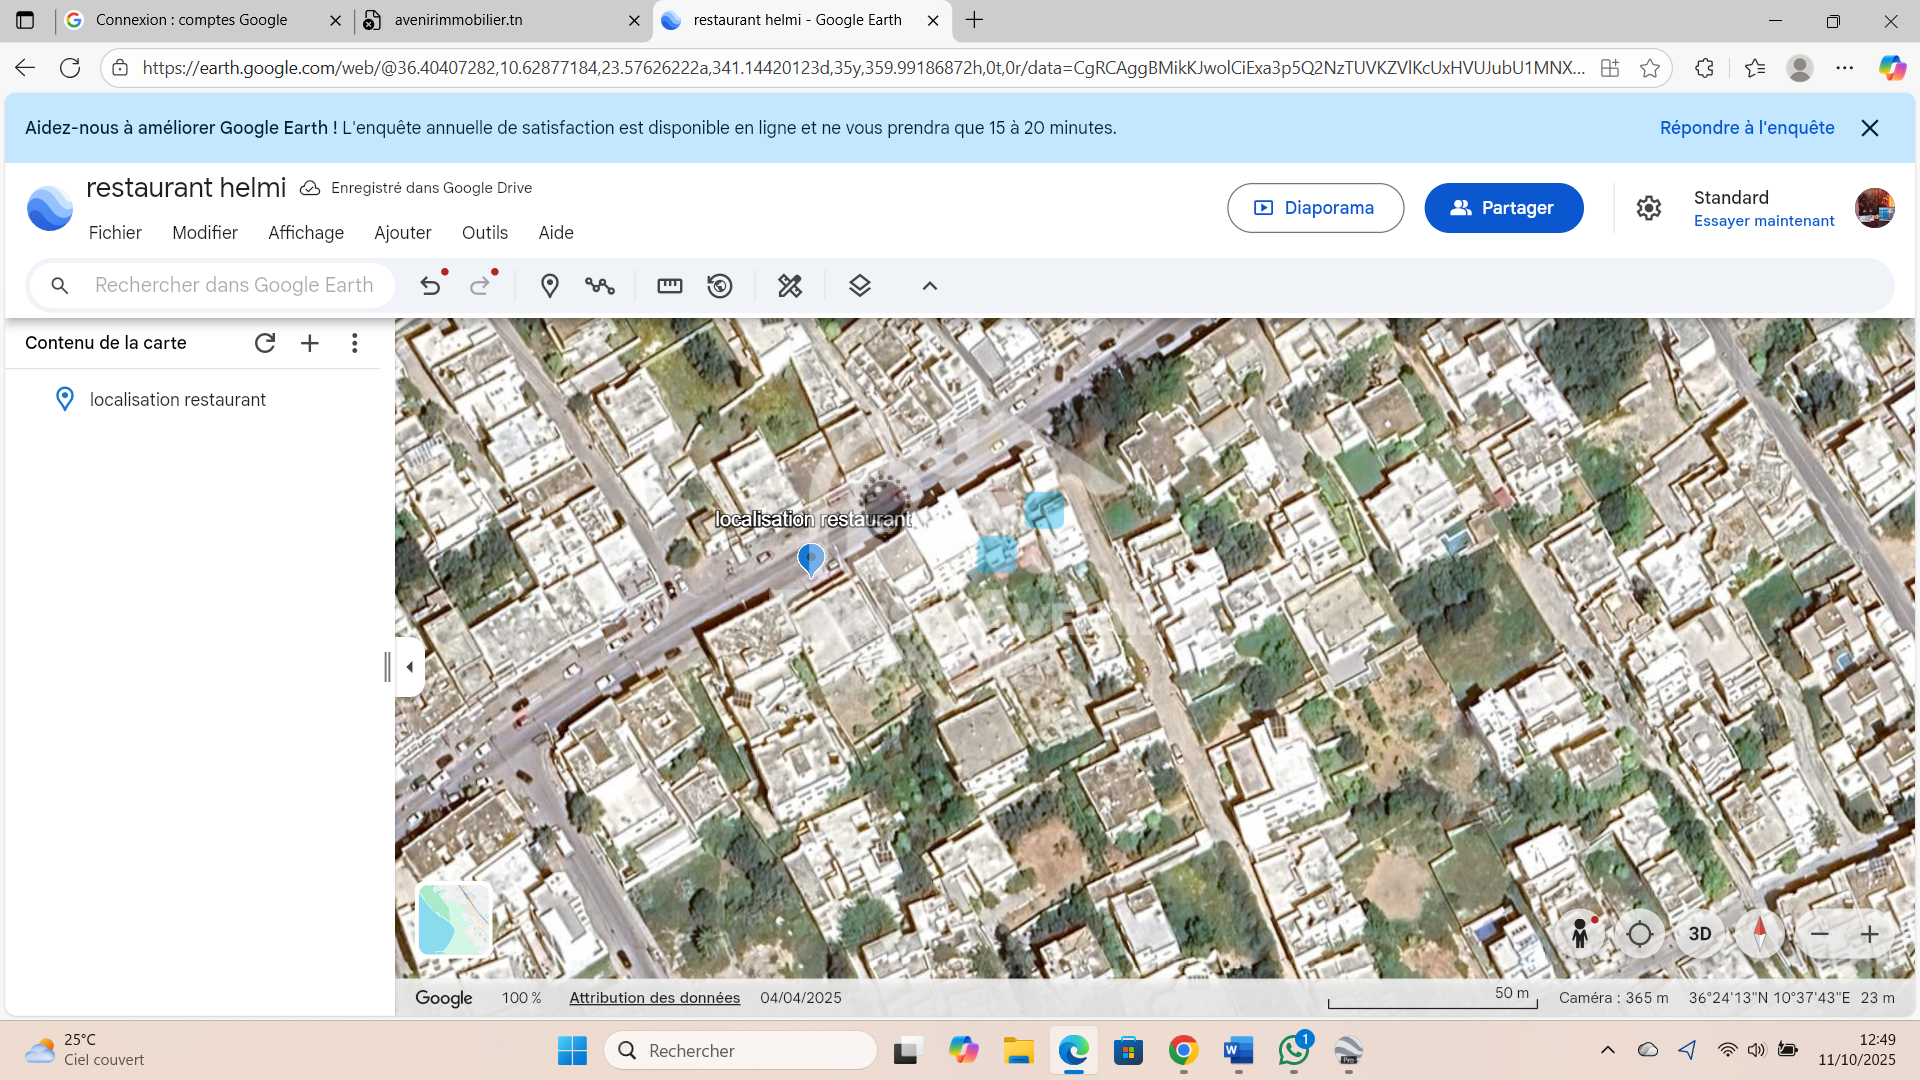The image size is (1920, 1080).
Task: Open the historical imagery clock icon
Action: pos(720,286)
